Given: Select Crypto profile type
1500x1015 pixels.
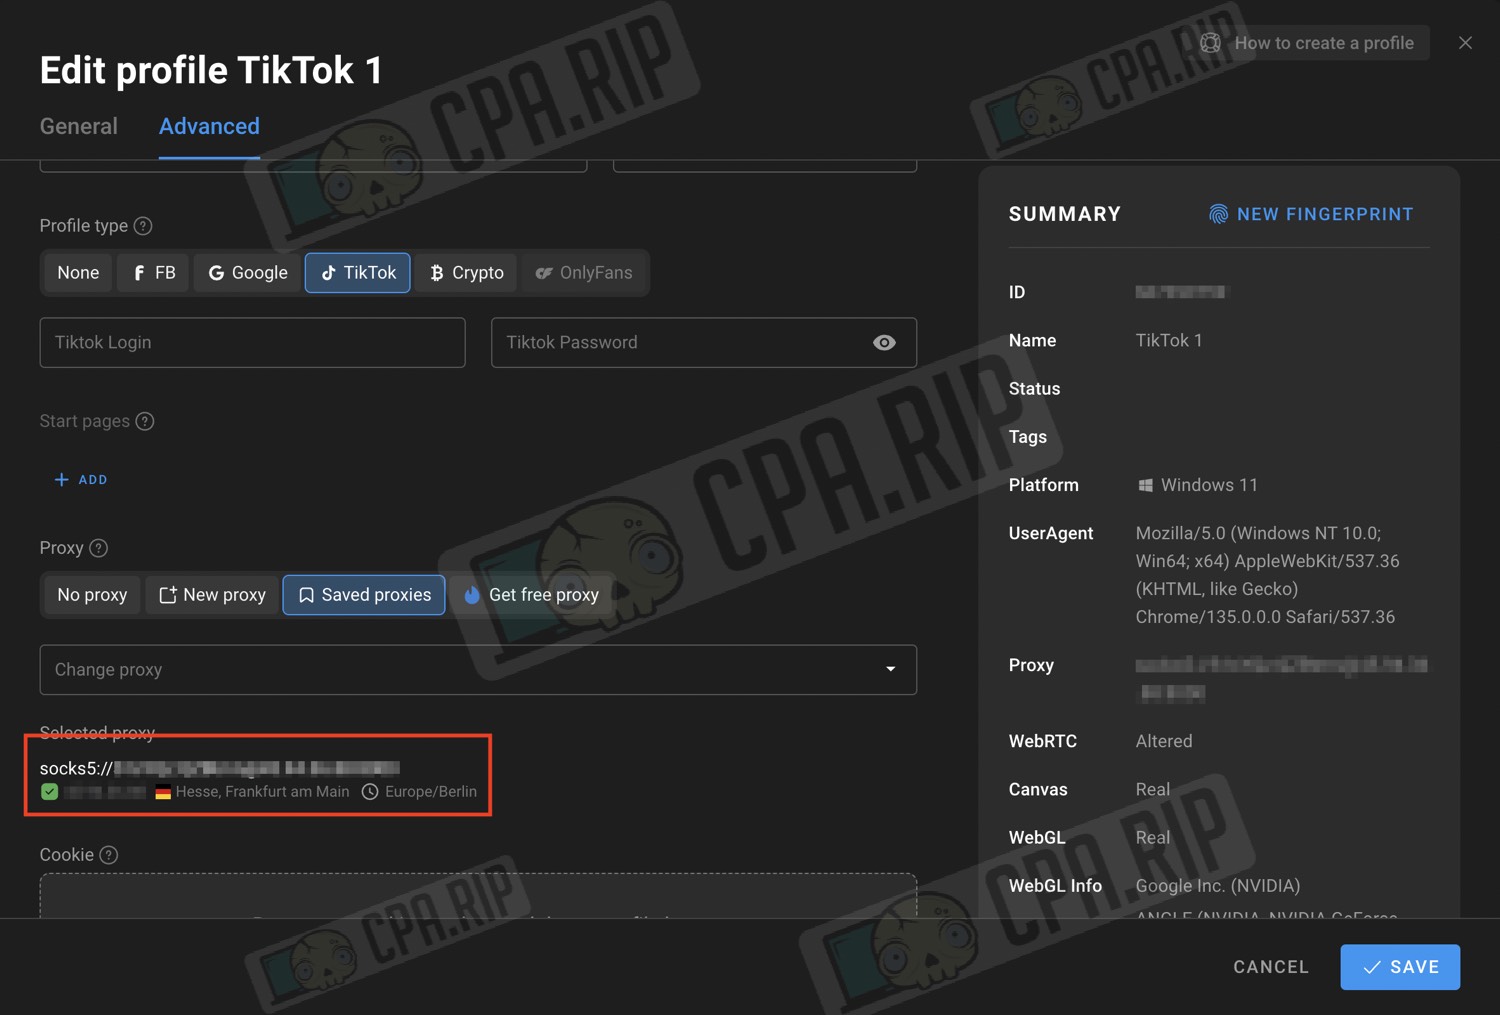Looking at the screenshot, I should (x=466, y=273).
